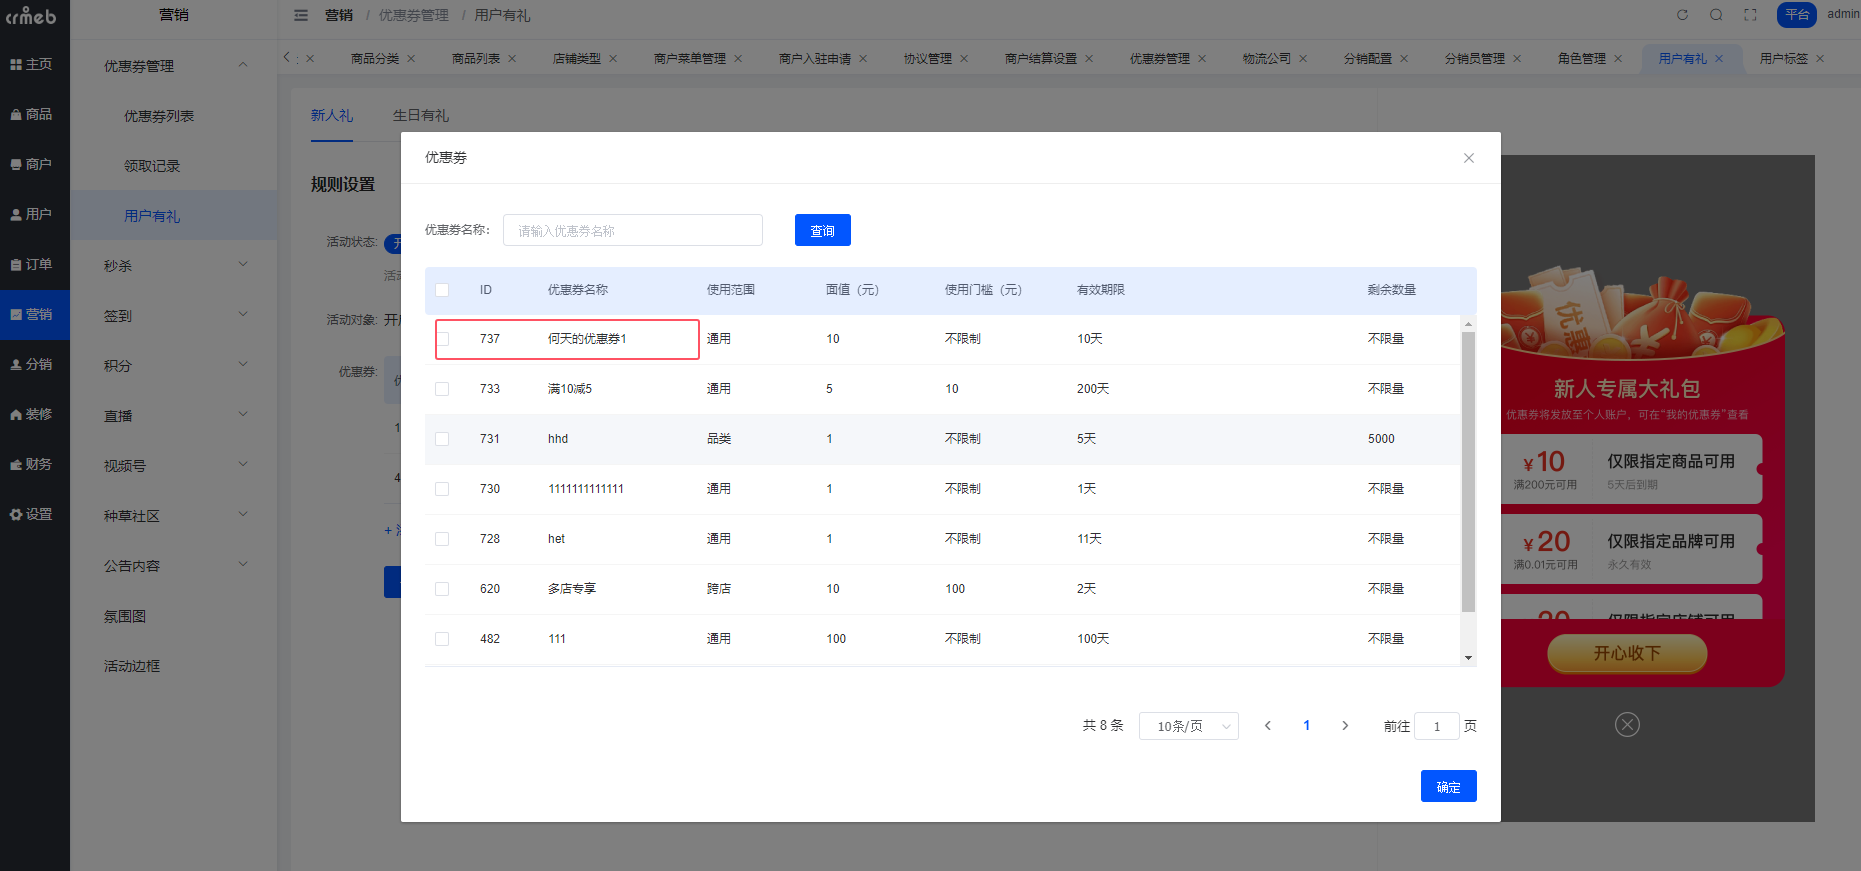Select page number 1 in pagination

pos(1307,726)
